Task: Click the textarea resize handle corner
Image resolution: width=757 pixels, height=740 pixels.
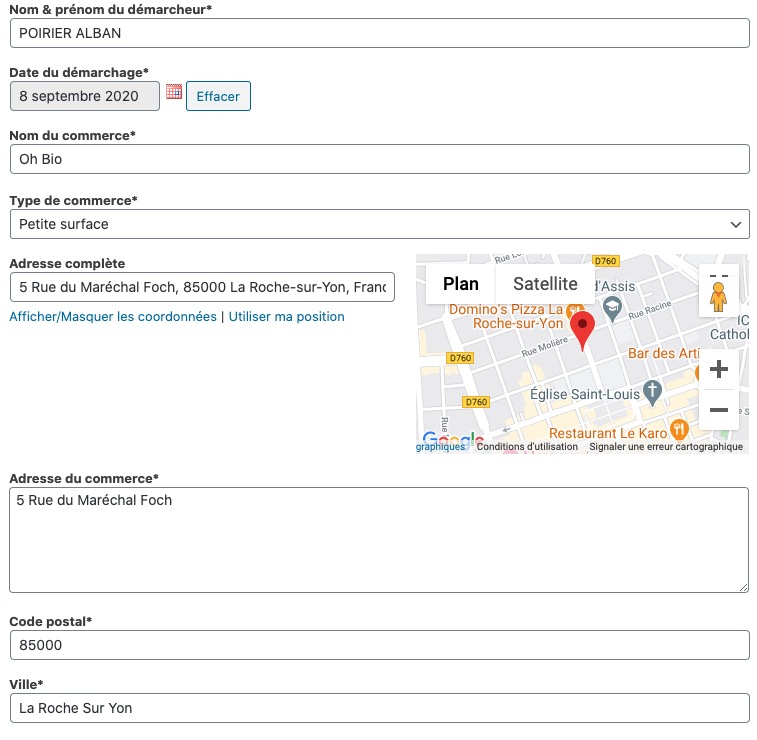Action: coord(743,587)
